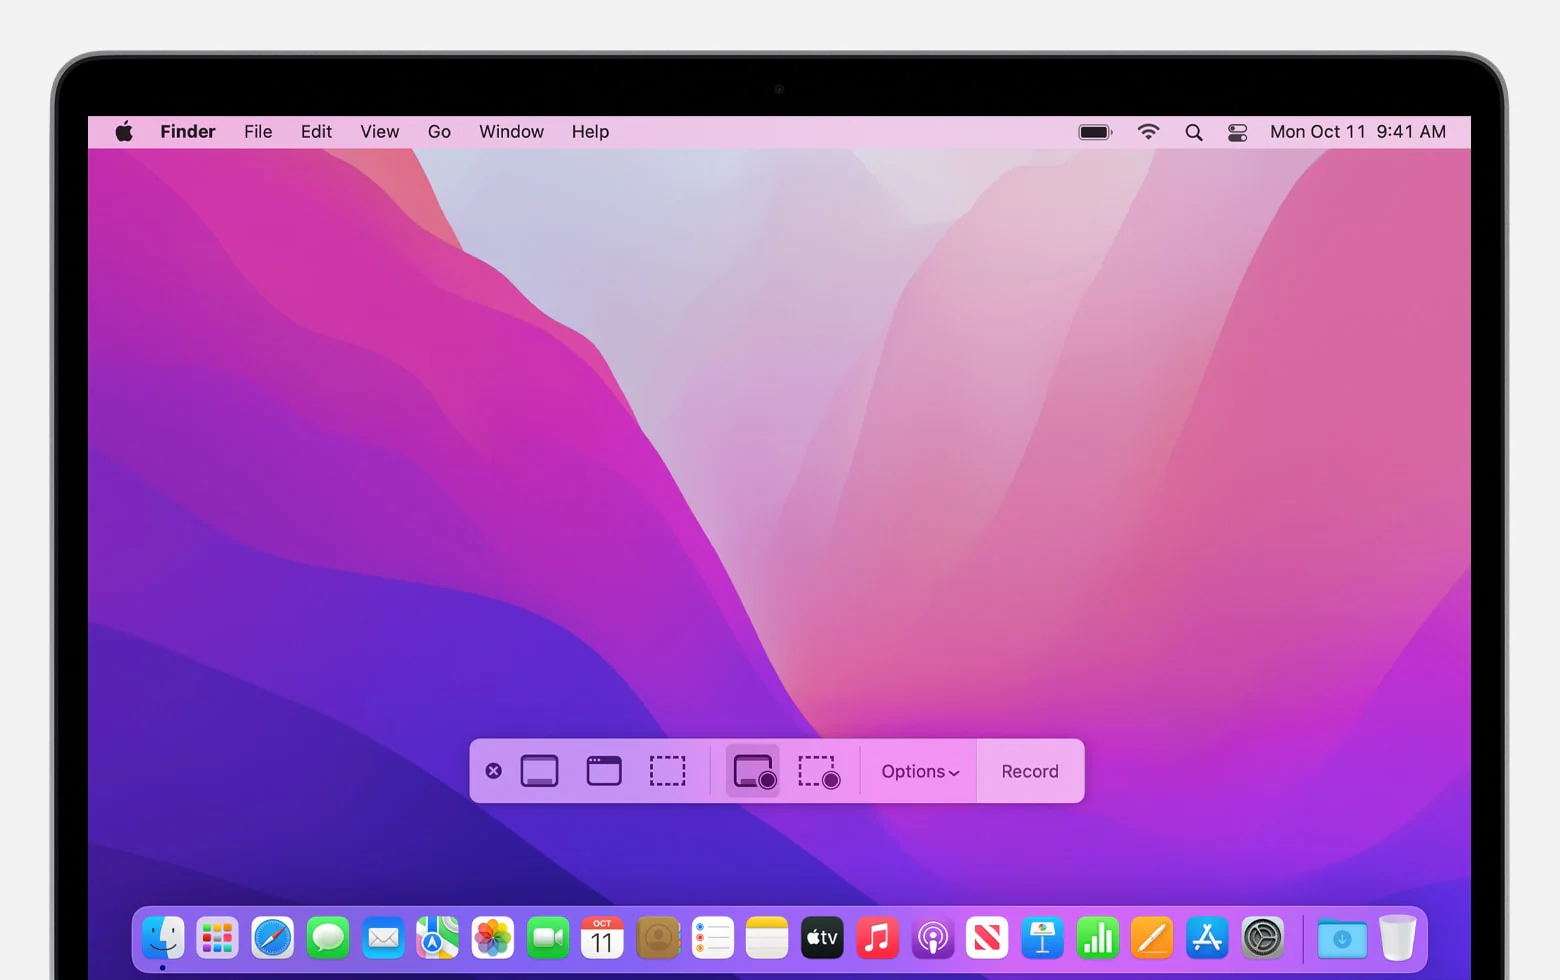Open the Music app from the Dock
The width and height of the screenshot is (1560, 980).
877,938
